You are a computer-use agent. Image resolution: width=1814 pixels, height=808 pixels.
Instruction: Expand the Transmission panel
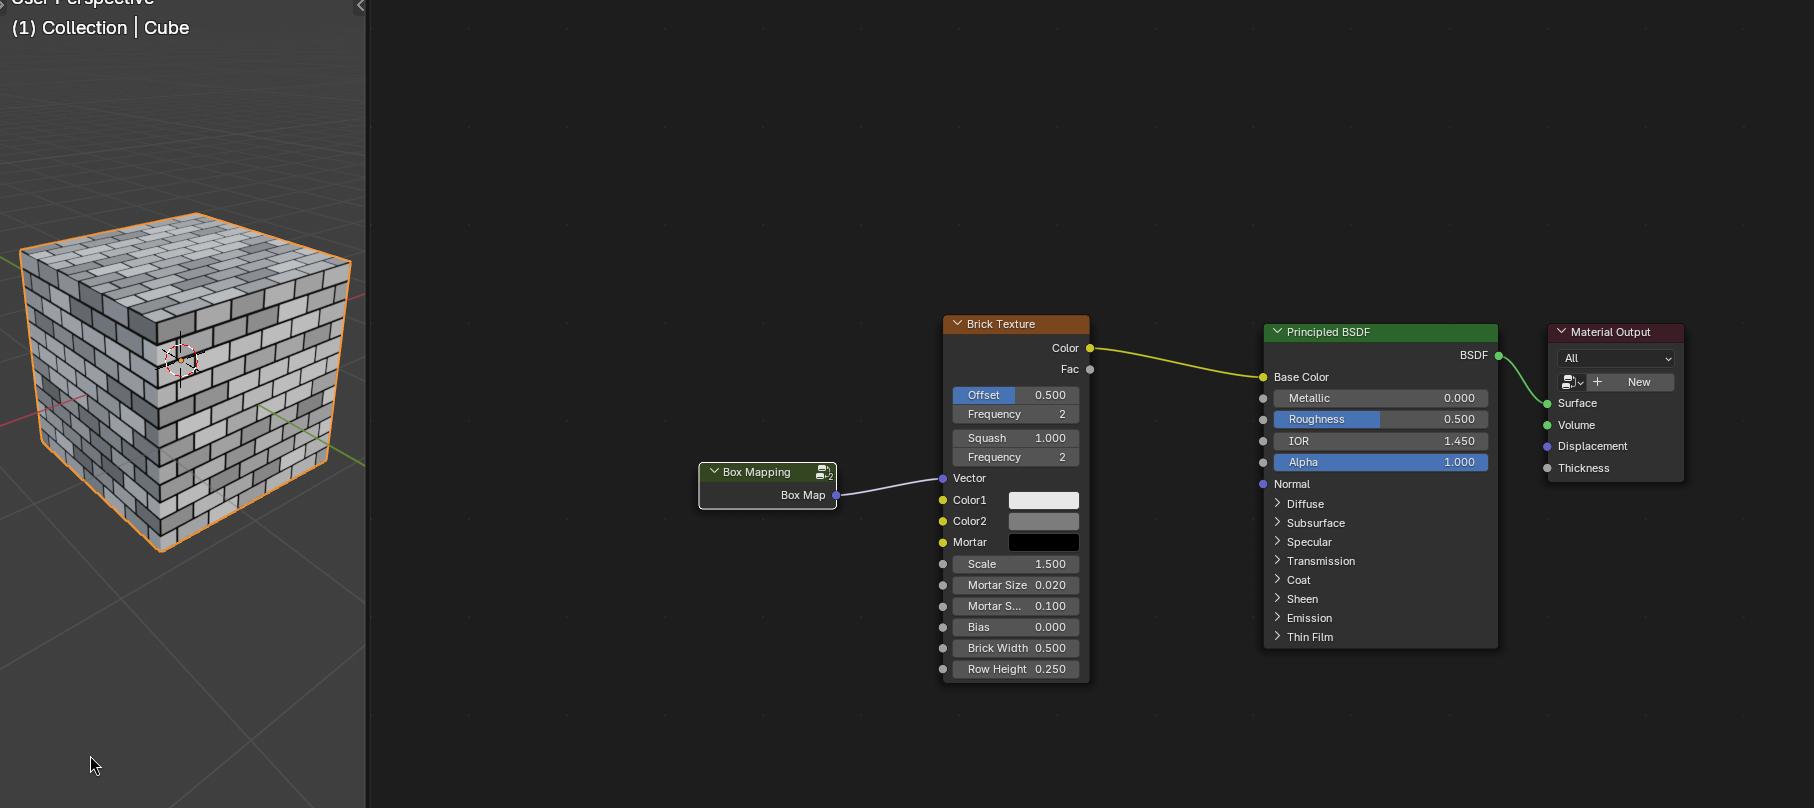tap(1278, 561)
